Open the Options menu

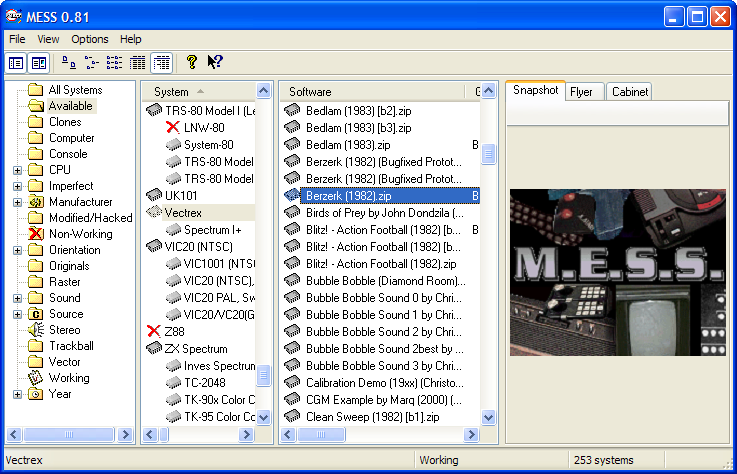[90, 39]
